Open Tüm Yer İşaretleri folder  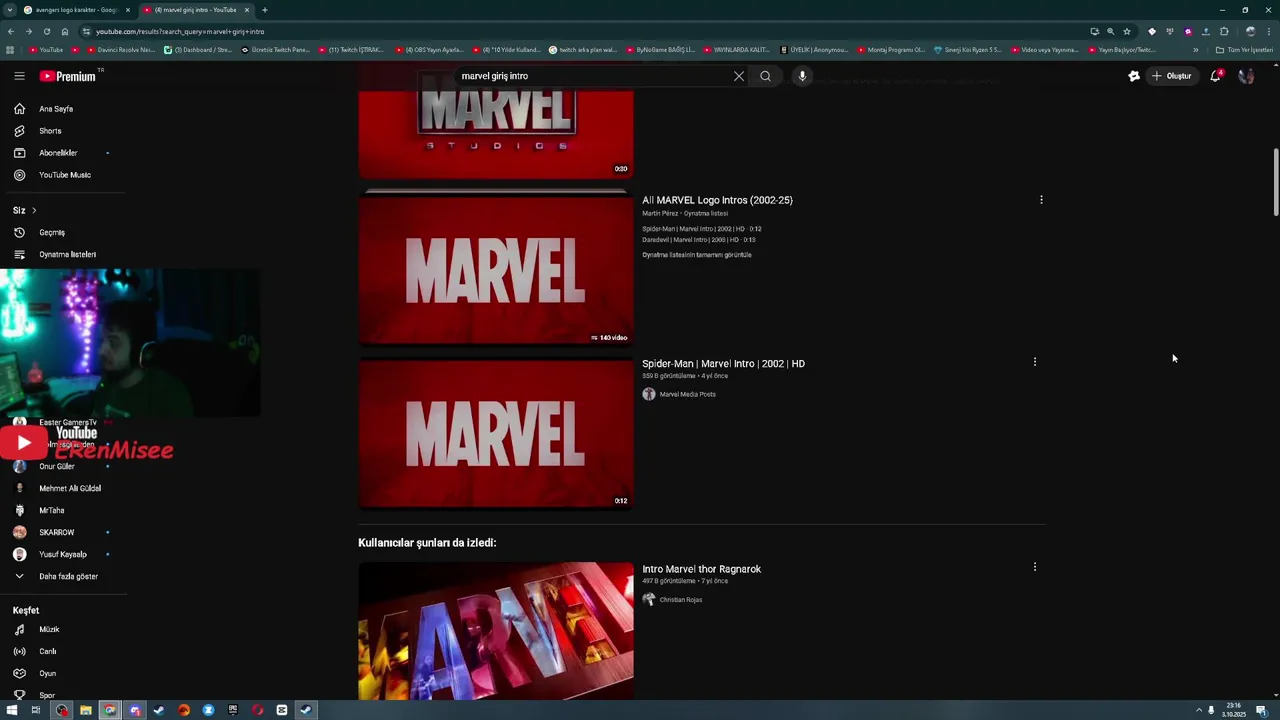pos(1245,49)
